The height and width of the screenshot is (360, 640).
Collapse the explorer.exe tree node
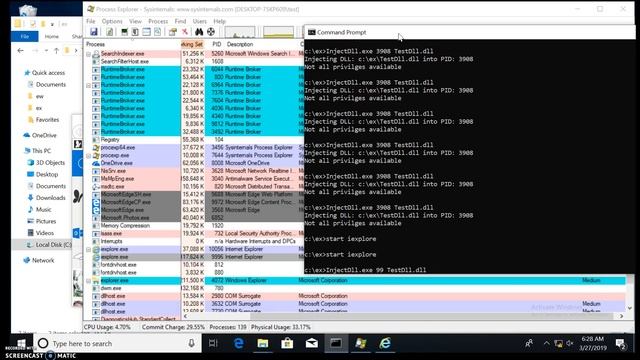[x=88, y=281]
